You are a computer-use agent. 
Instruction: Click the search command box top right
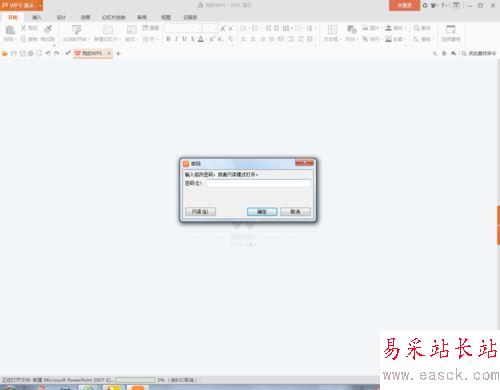coord(479,53)
